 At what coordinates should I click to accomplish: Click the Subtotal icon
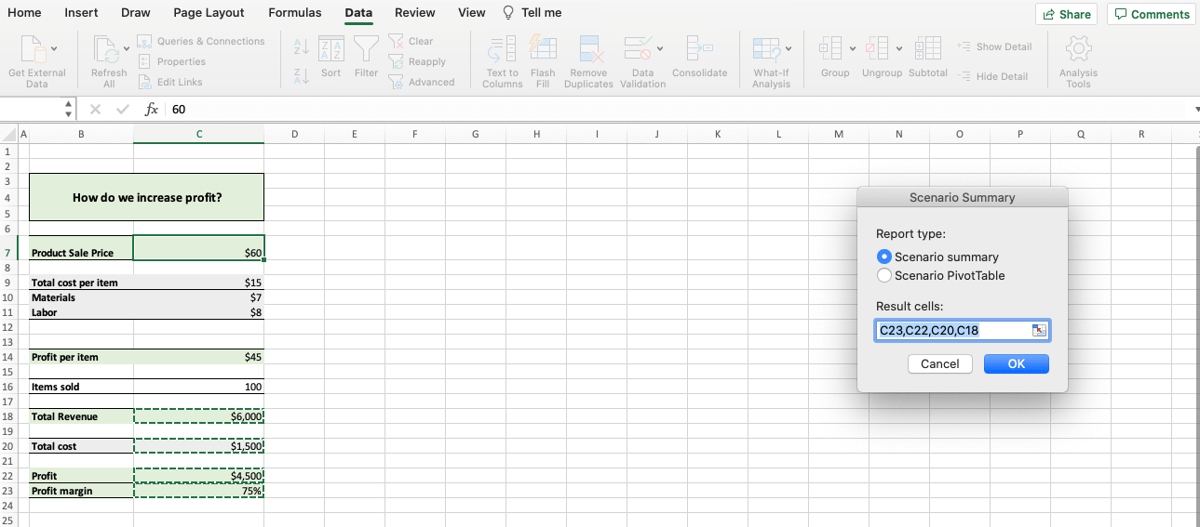click(927, 48)
